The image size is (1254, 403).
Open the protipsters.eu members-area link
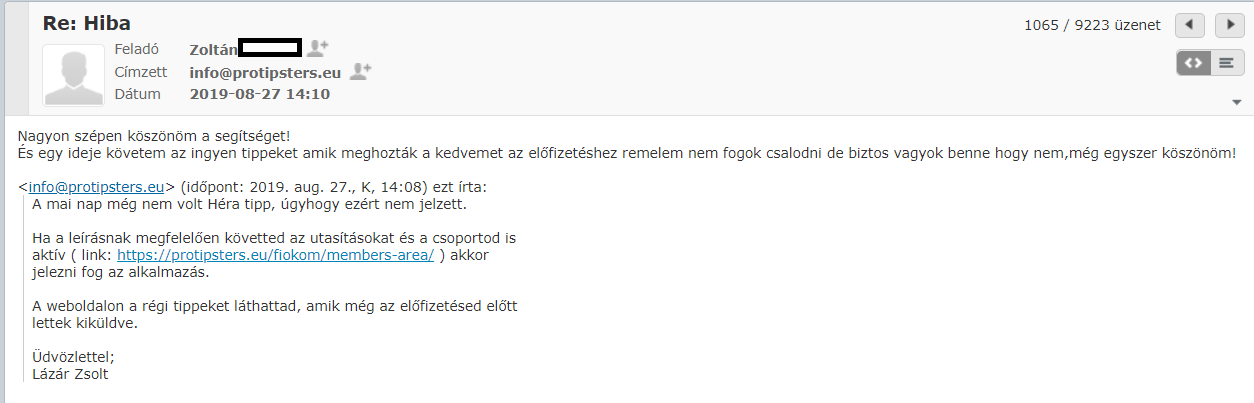289,255
